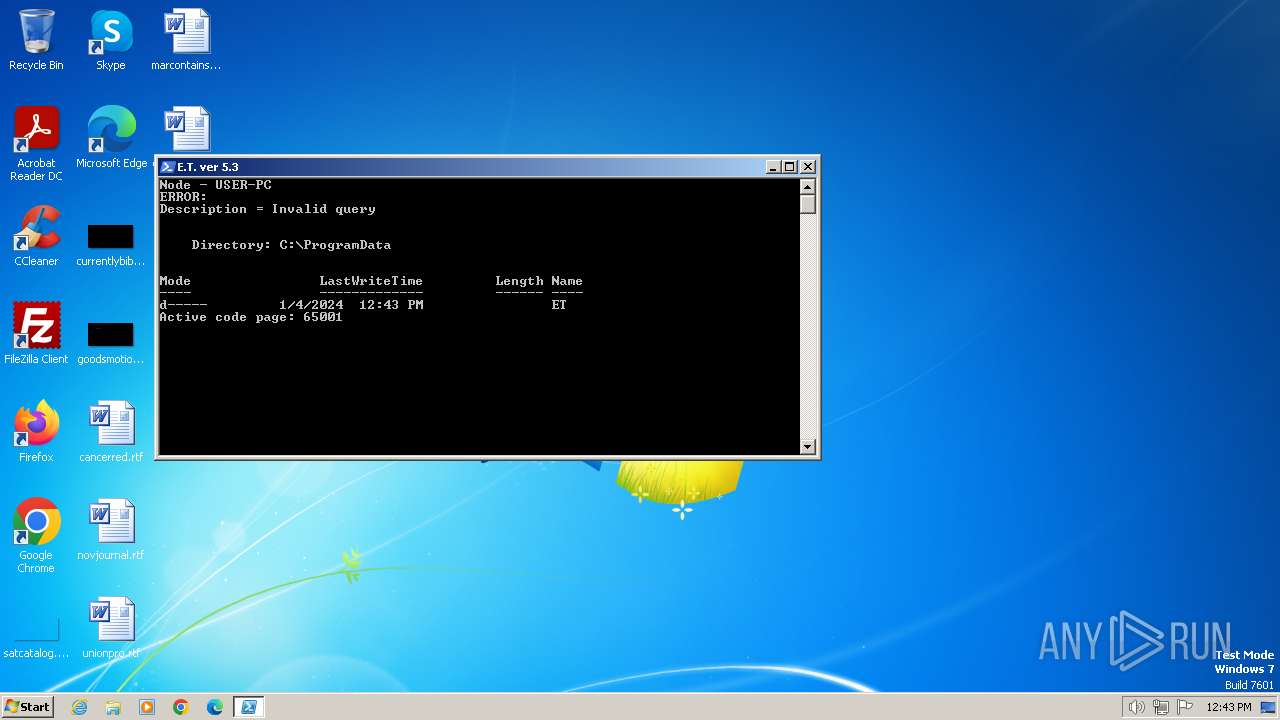This screenshot has height=720, width=1280.
Task: Open Word document icon behind console window
Action: point(186,129)
